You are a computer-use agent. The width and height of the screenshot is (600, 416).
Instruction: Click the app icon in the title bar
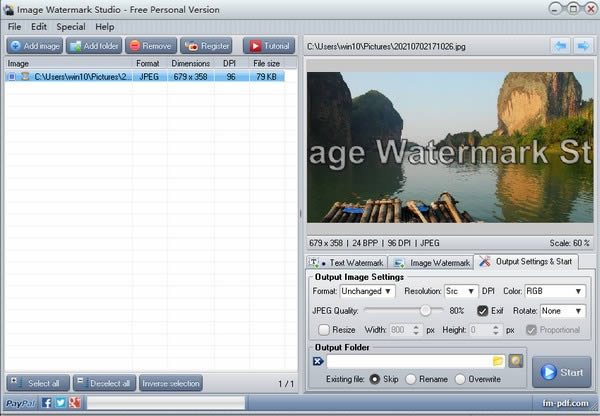[8, 10]
